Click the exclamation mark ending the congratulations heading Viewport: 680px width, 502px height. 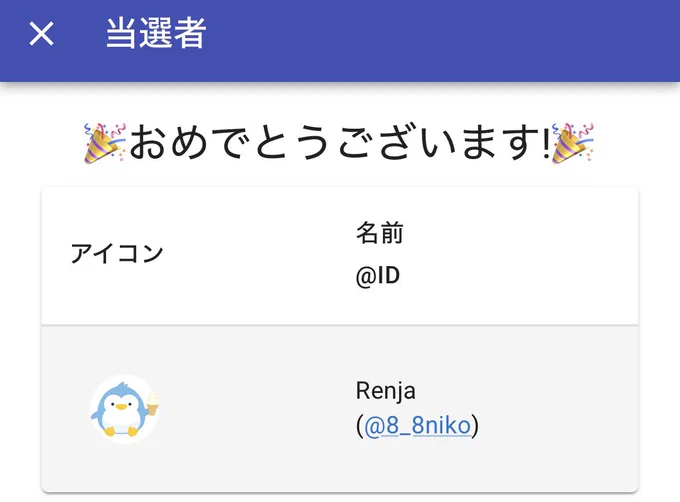(546, 143)
